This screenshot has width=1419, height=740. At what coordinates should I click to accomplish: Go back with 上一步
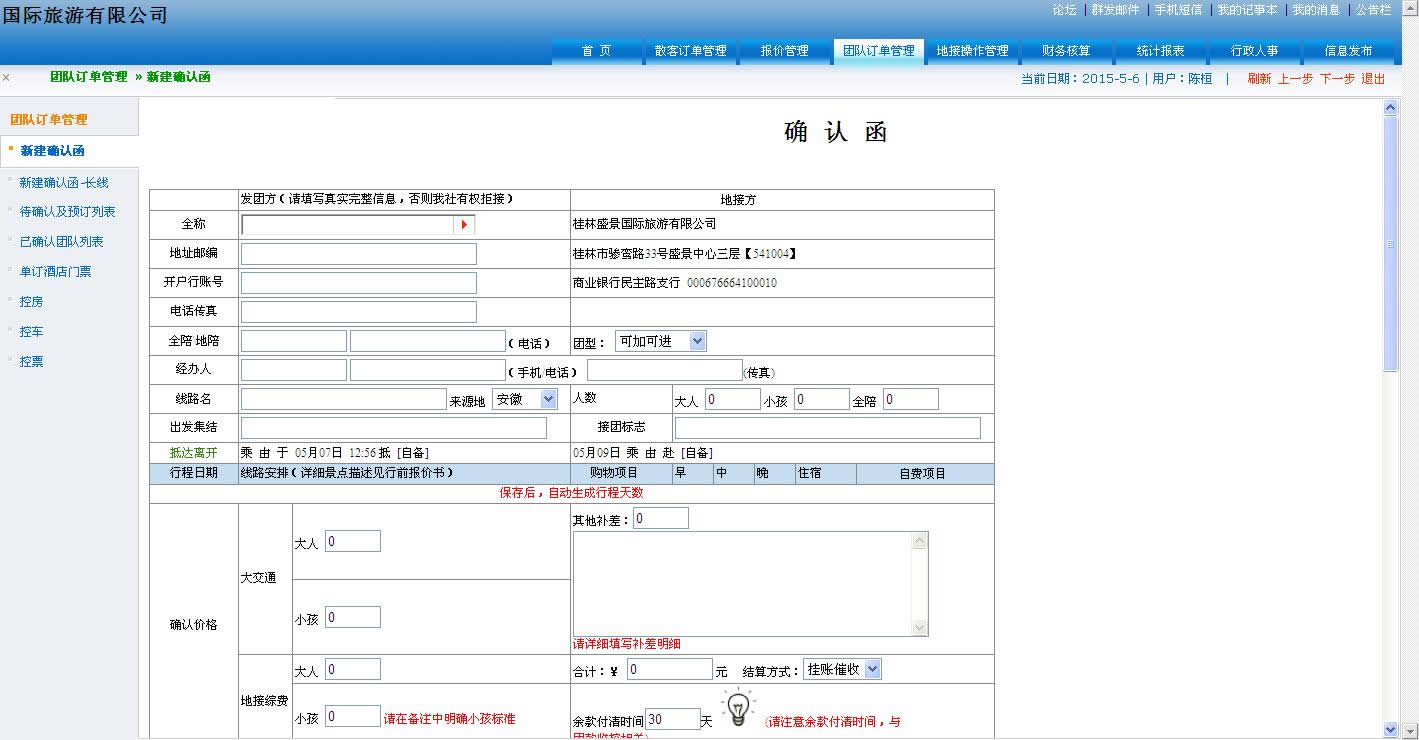(1295, 79)
